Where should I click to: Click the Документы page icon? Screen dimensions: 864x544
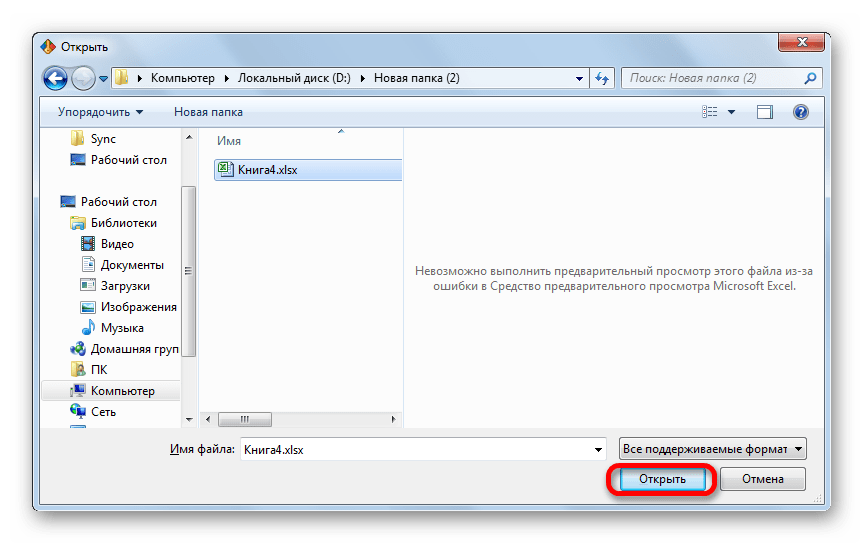click(88, 264)
